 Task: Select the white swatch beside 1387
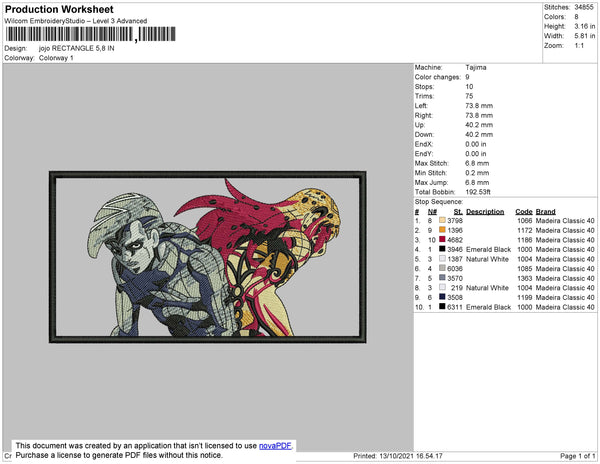tap(442, 259)
